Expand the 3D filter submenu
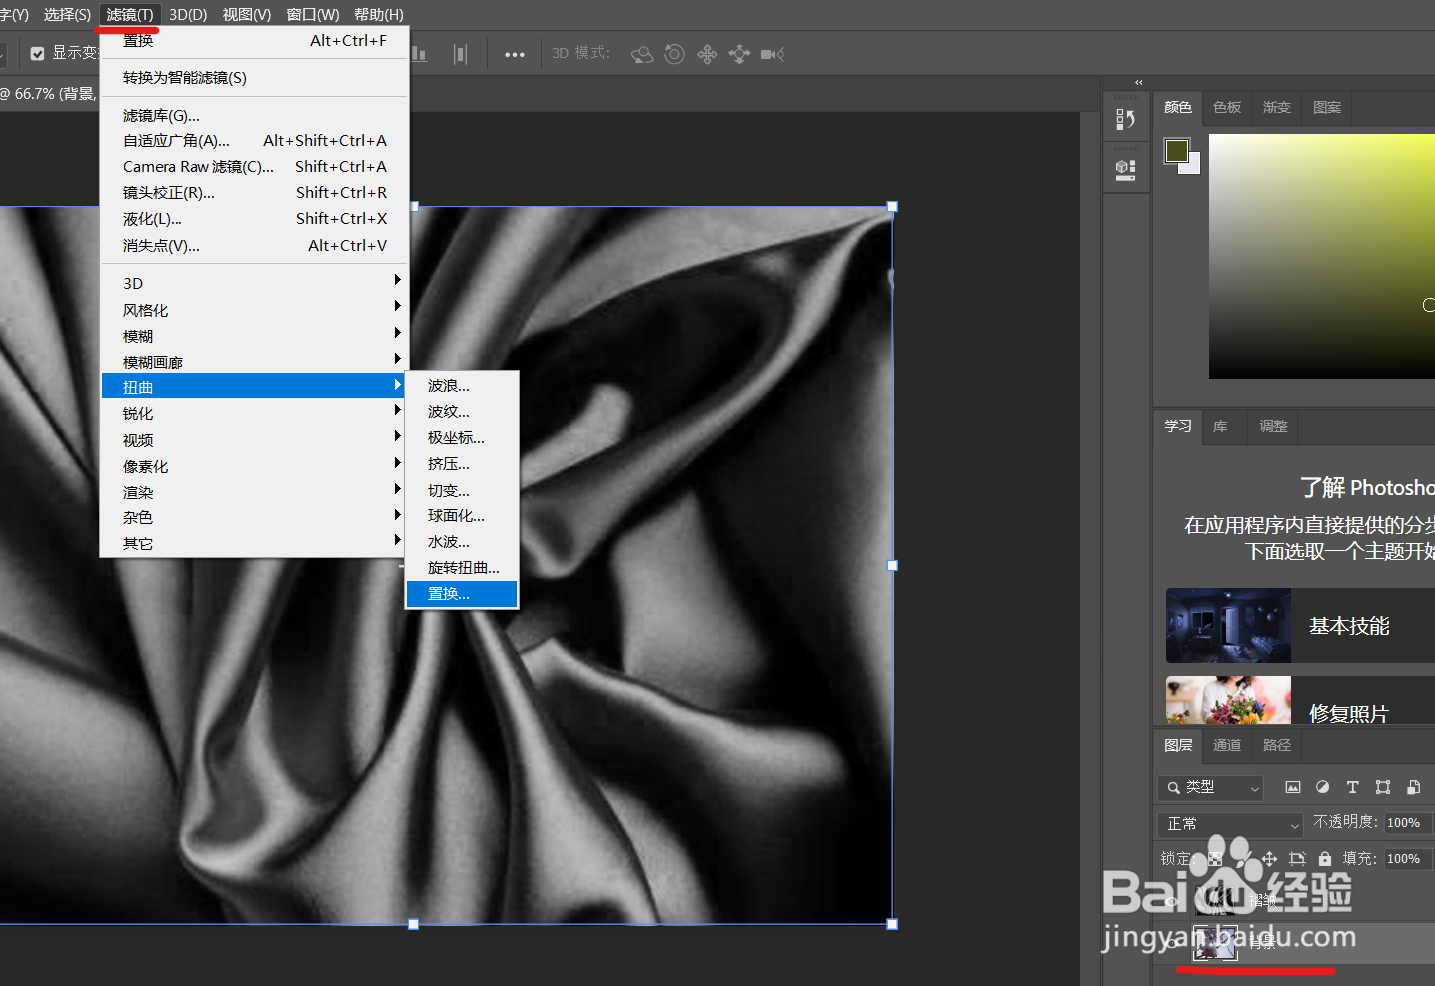 point(255,283)
